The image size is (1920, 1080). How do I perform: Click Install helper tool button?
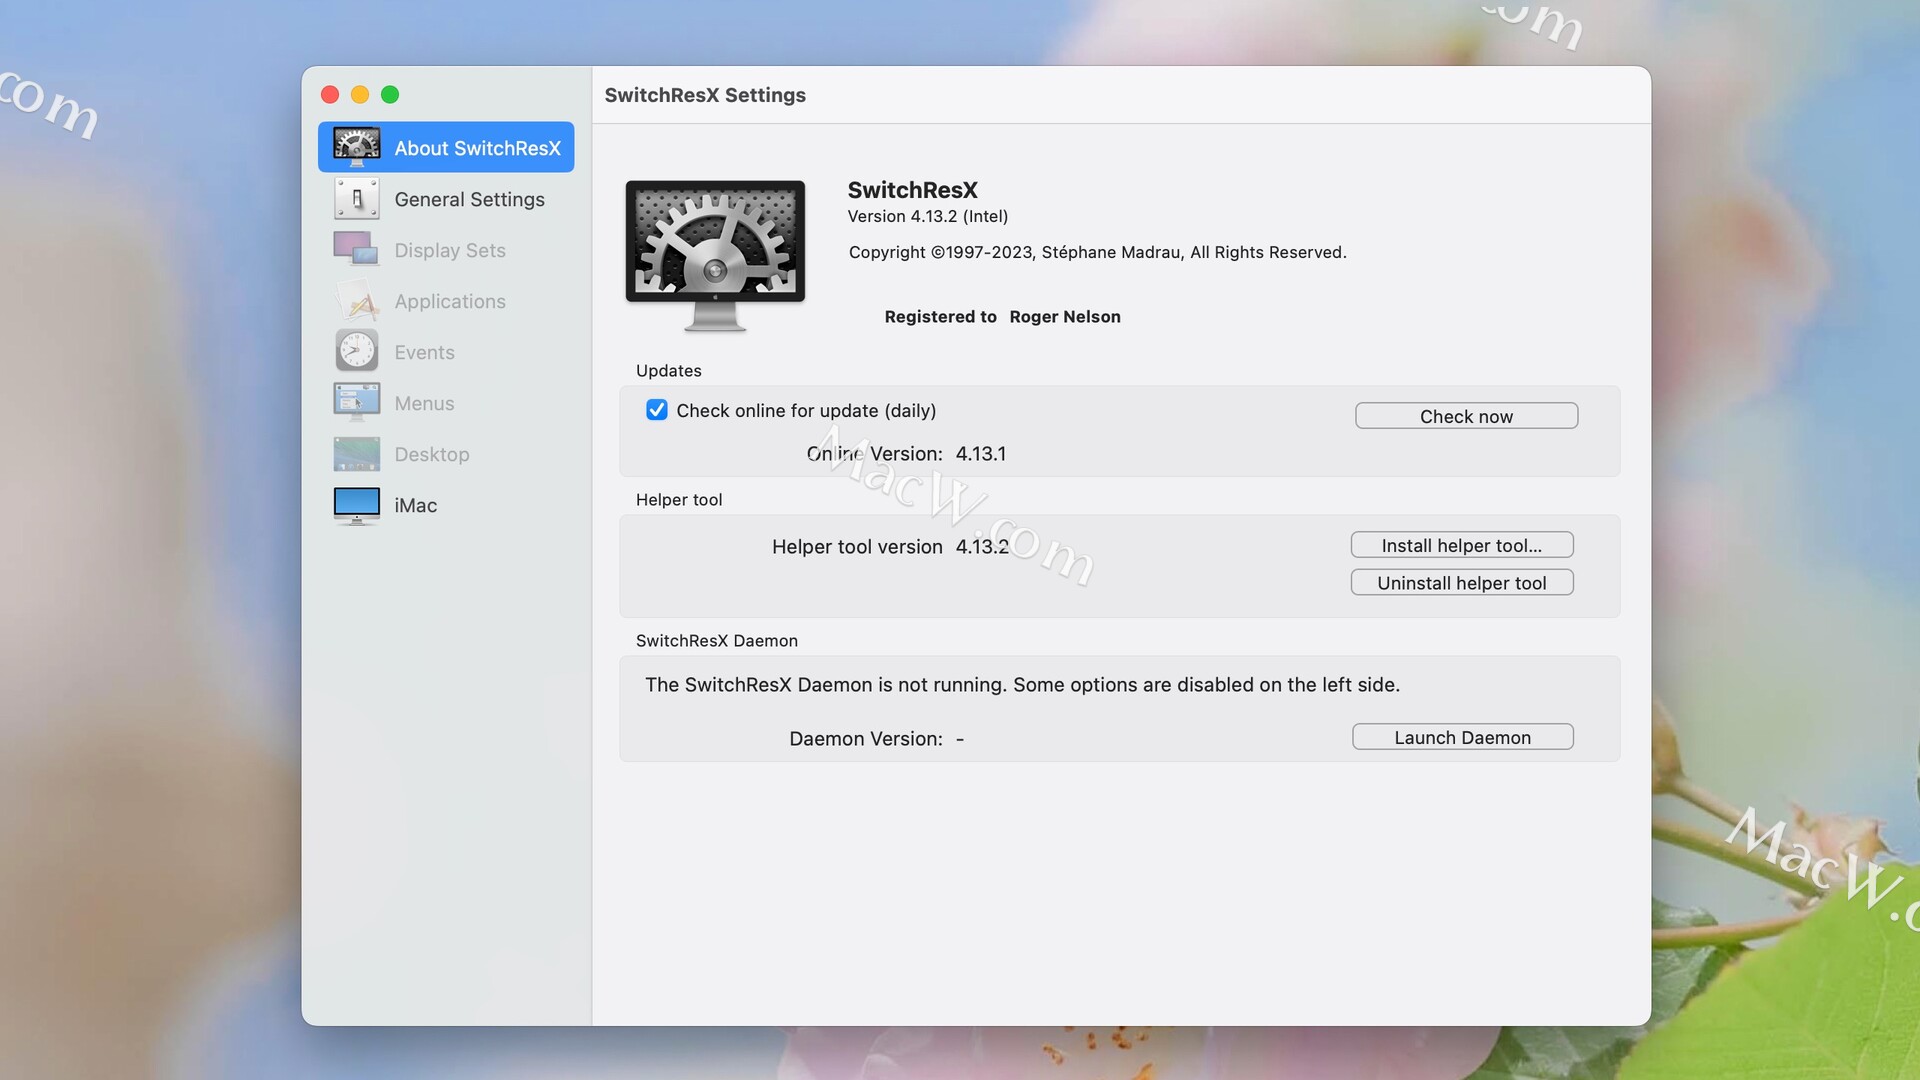point(1461,545)
